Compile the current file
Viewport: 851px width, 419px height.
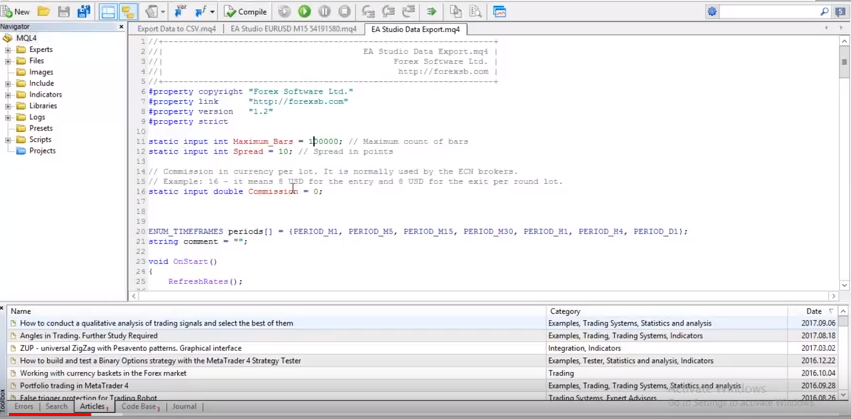tap(245, 11)
